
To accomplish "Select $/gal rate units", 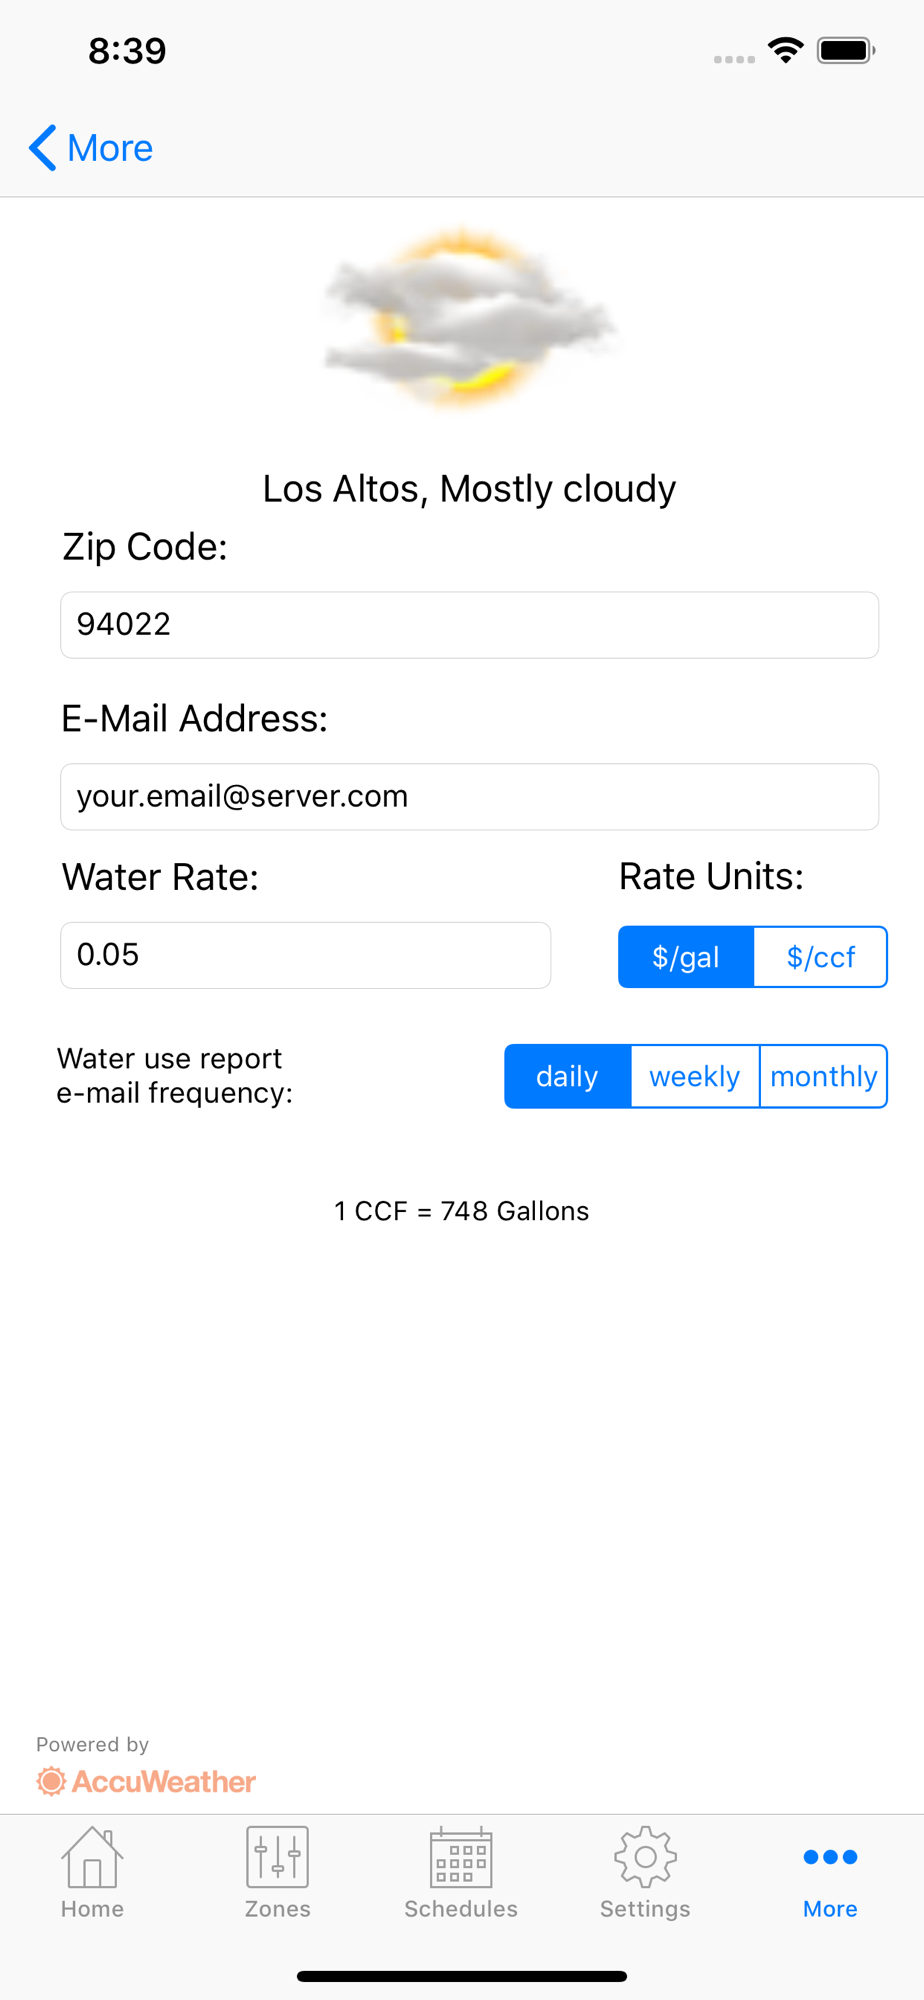I will coord(686,957).
